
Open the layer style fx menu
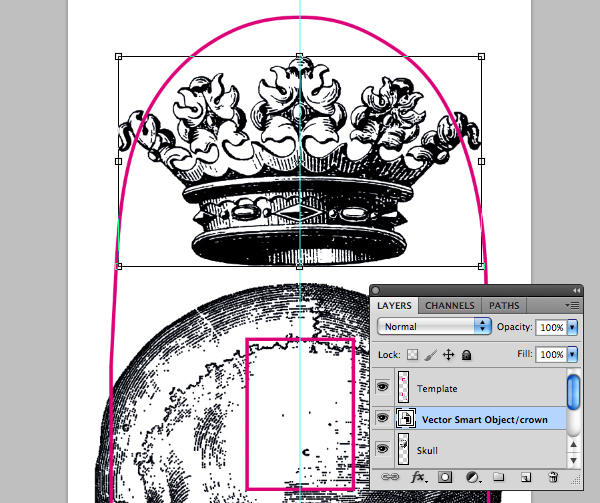(x=419, y=477)
